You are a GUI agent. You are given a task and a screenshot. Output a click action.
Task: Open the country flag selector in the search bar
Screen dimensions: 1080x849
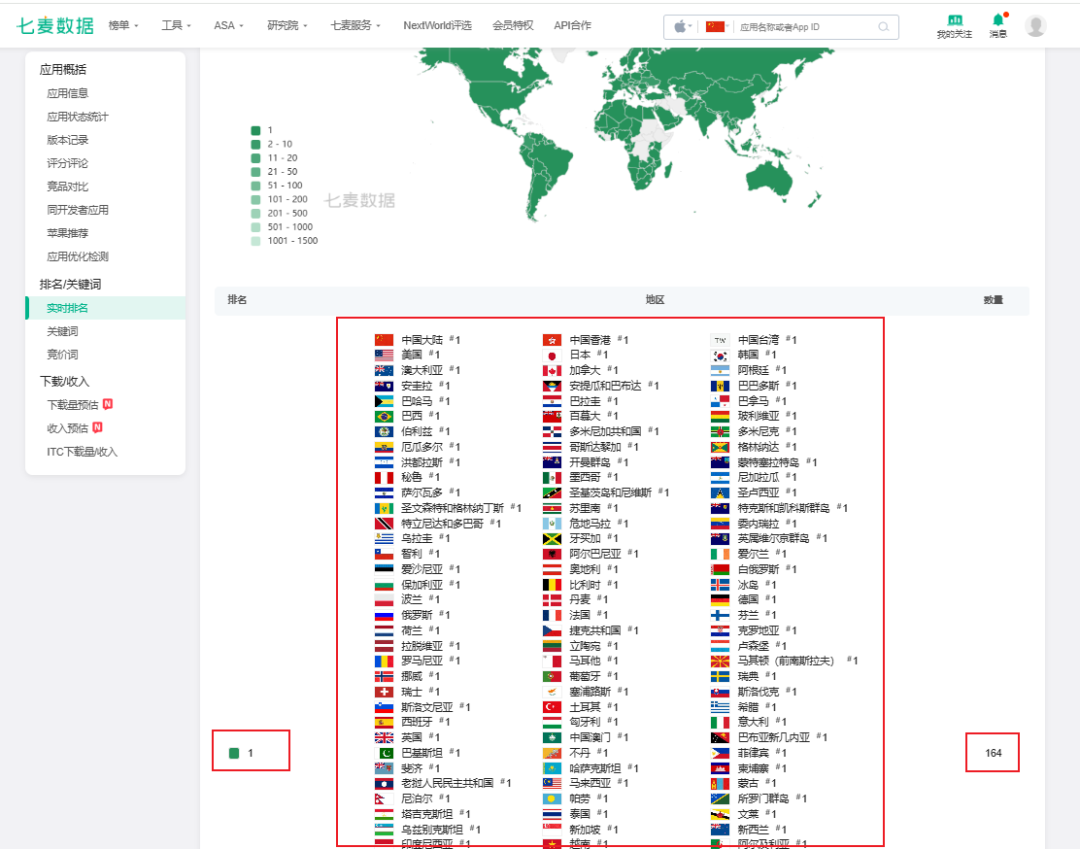coord(717,27)
